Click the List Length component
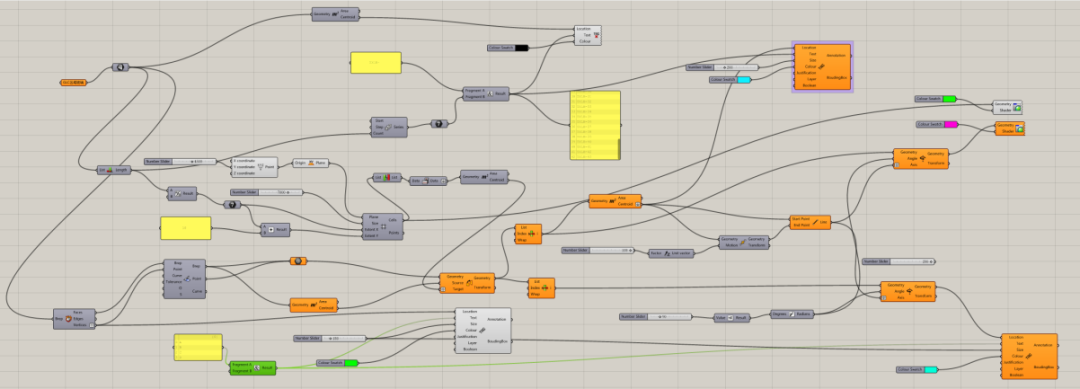 pyautogui.click(x=114, y=169)
